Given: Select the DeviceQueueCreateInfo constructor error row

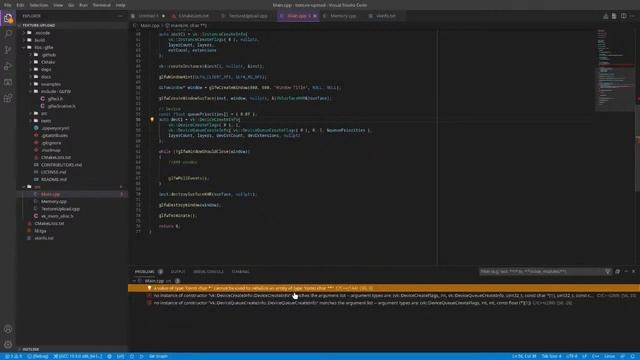Looking at the screenshot, I should [x=384, y=303].
